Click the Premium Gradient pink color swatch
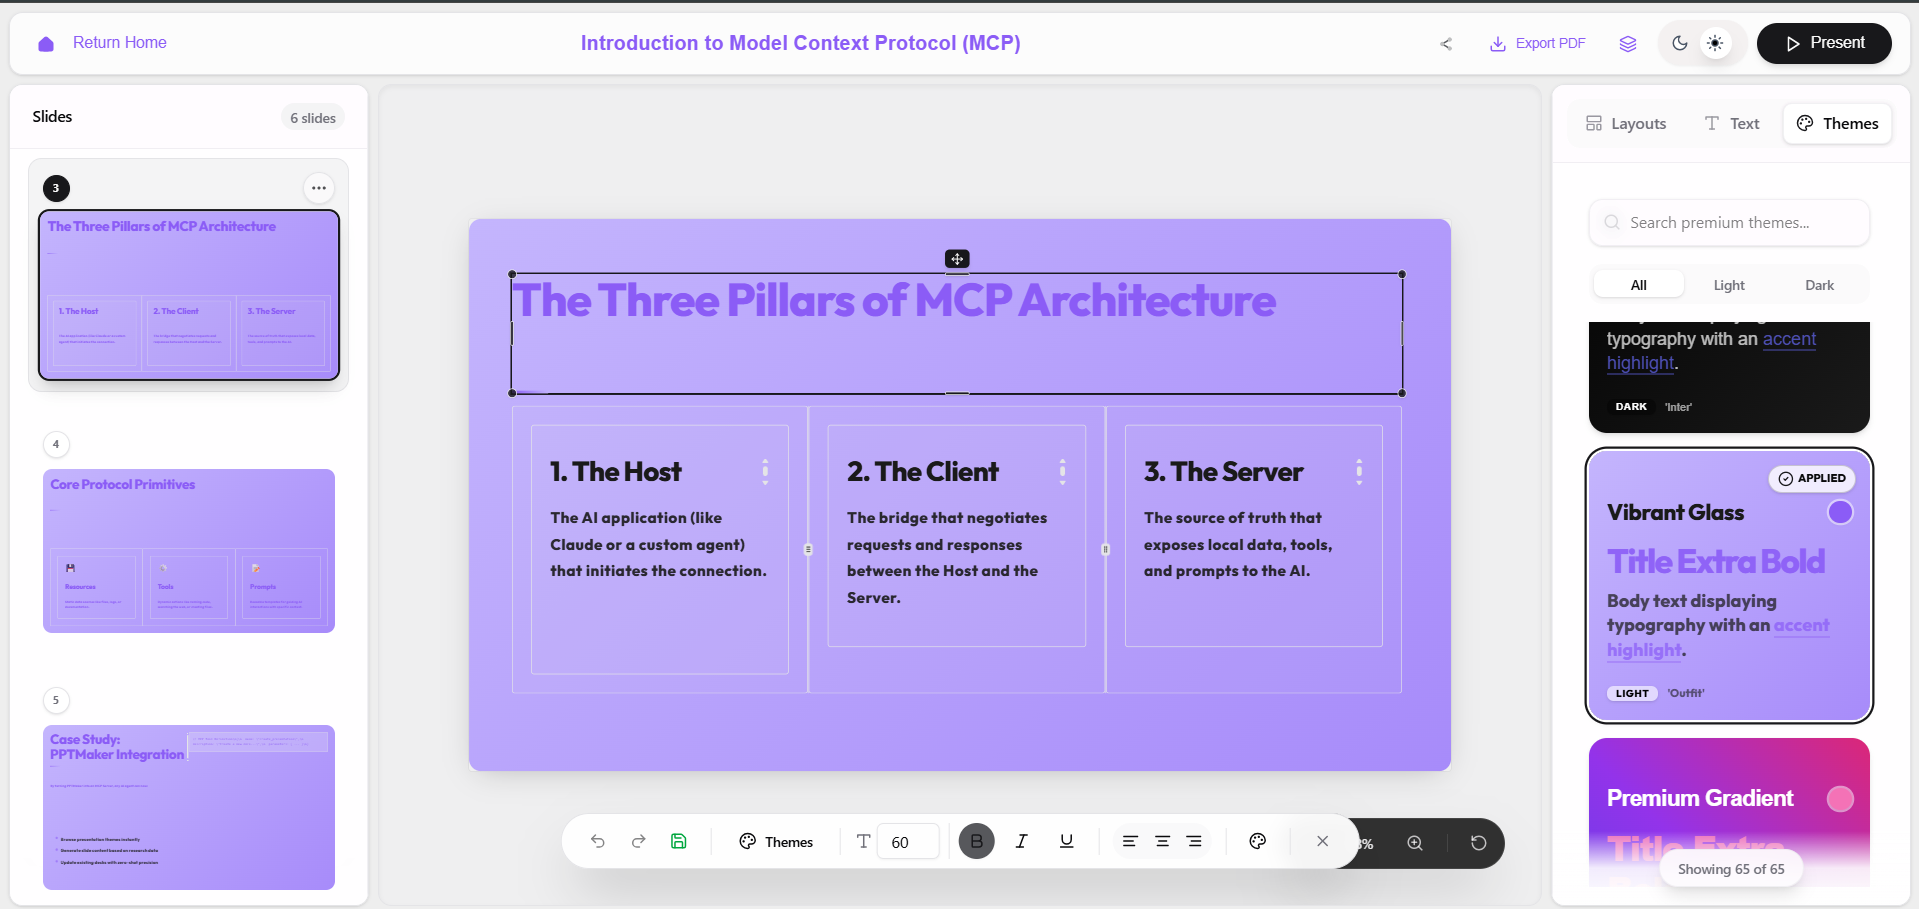Viewport: 1919px width, 909px height. point(1840,798)
